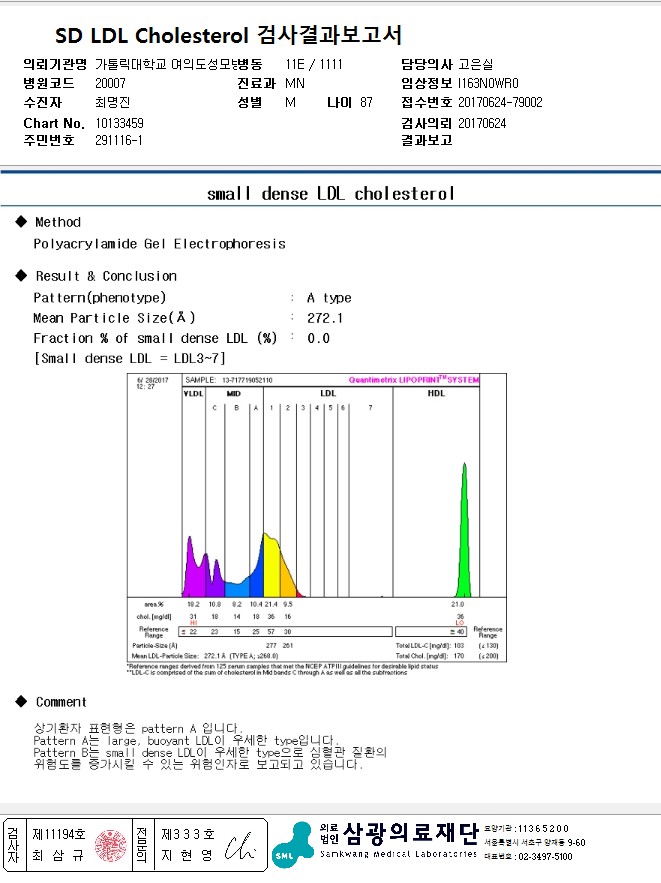Select the examiner name 최삼규
Image resolution: width=661 pixels, height=883 pixels.
[x=59, y=855]
